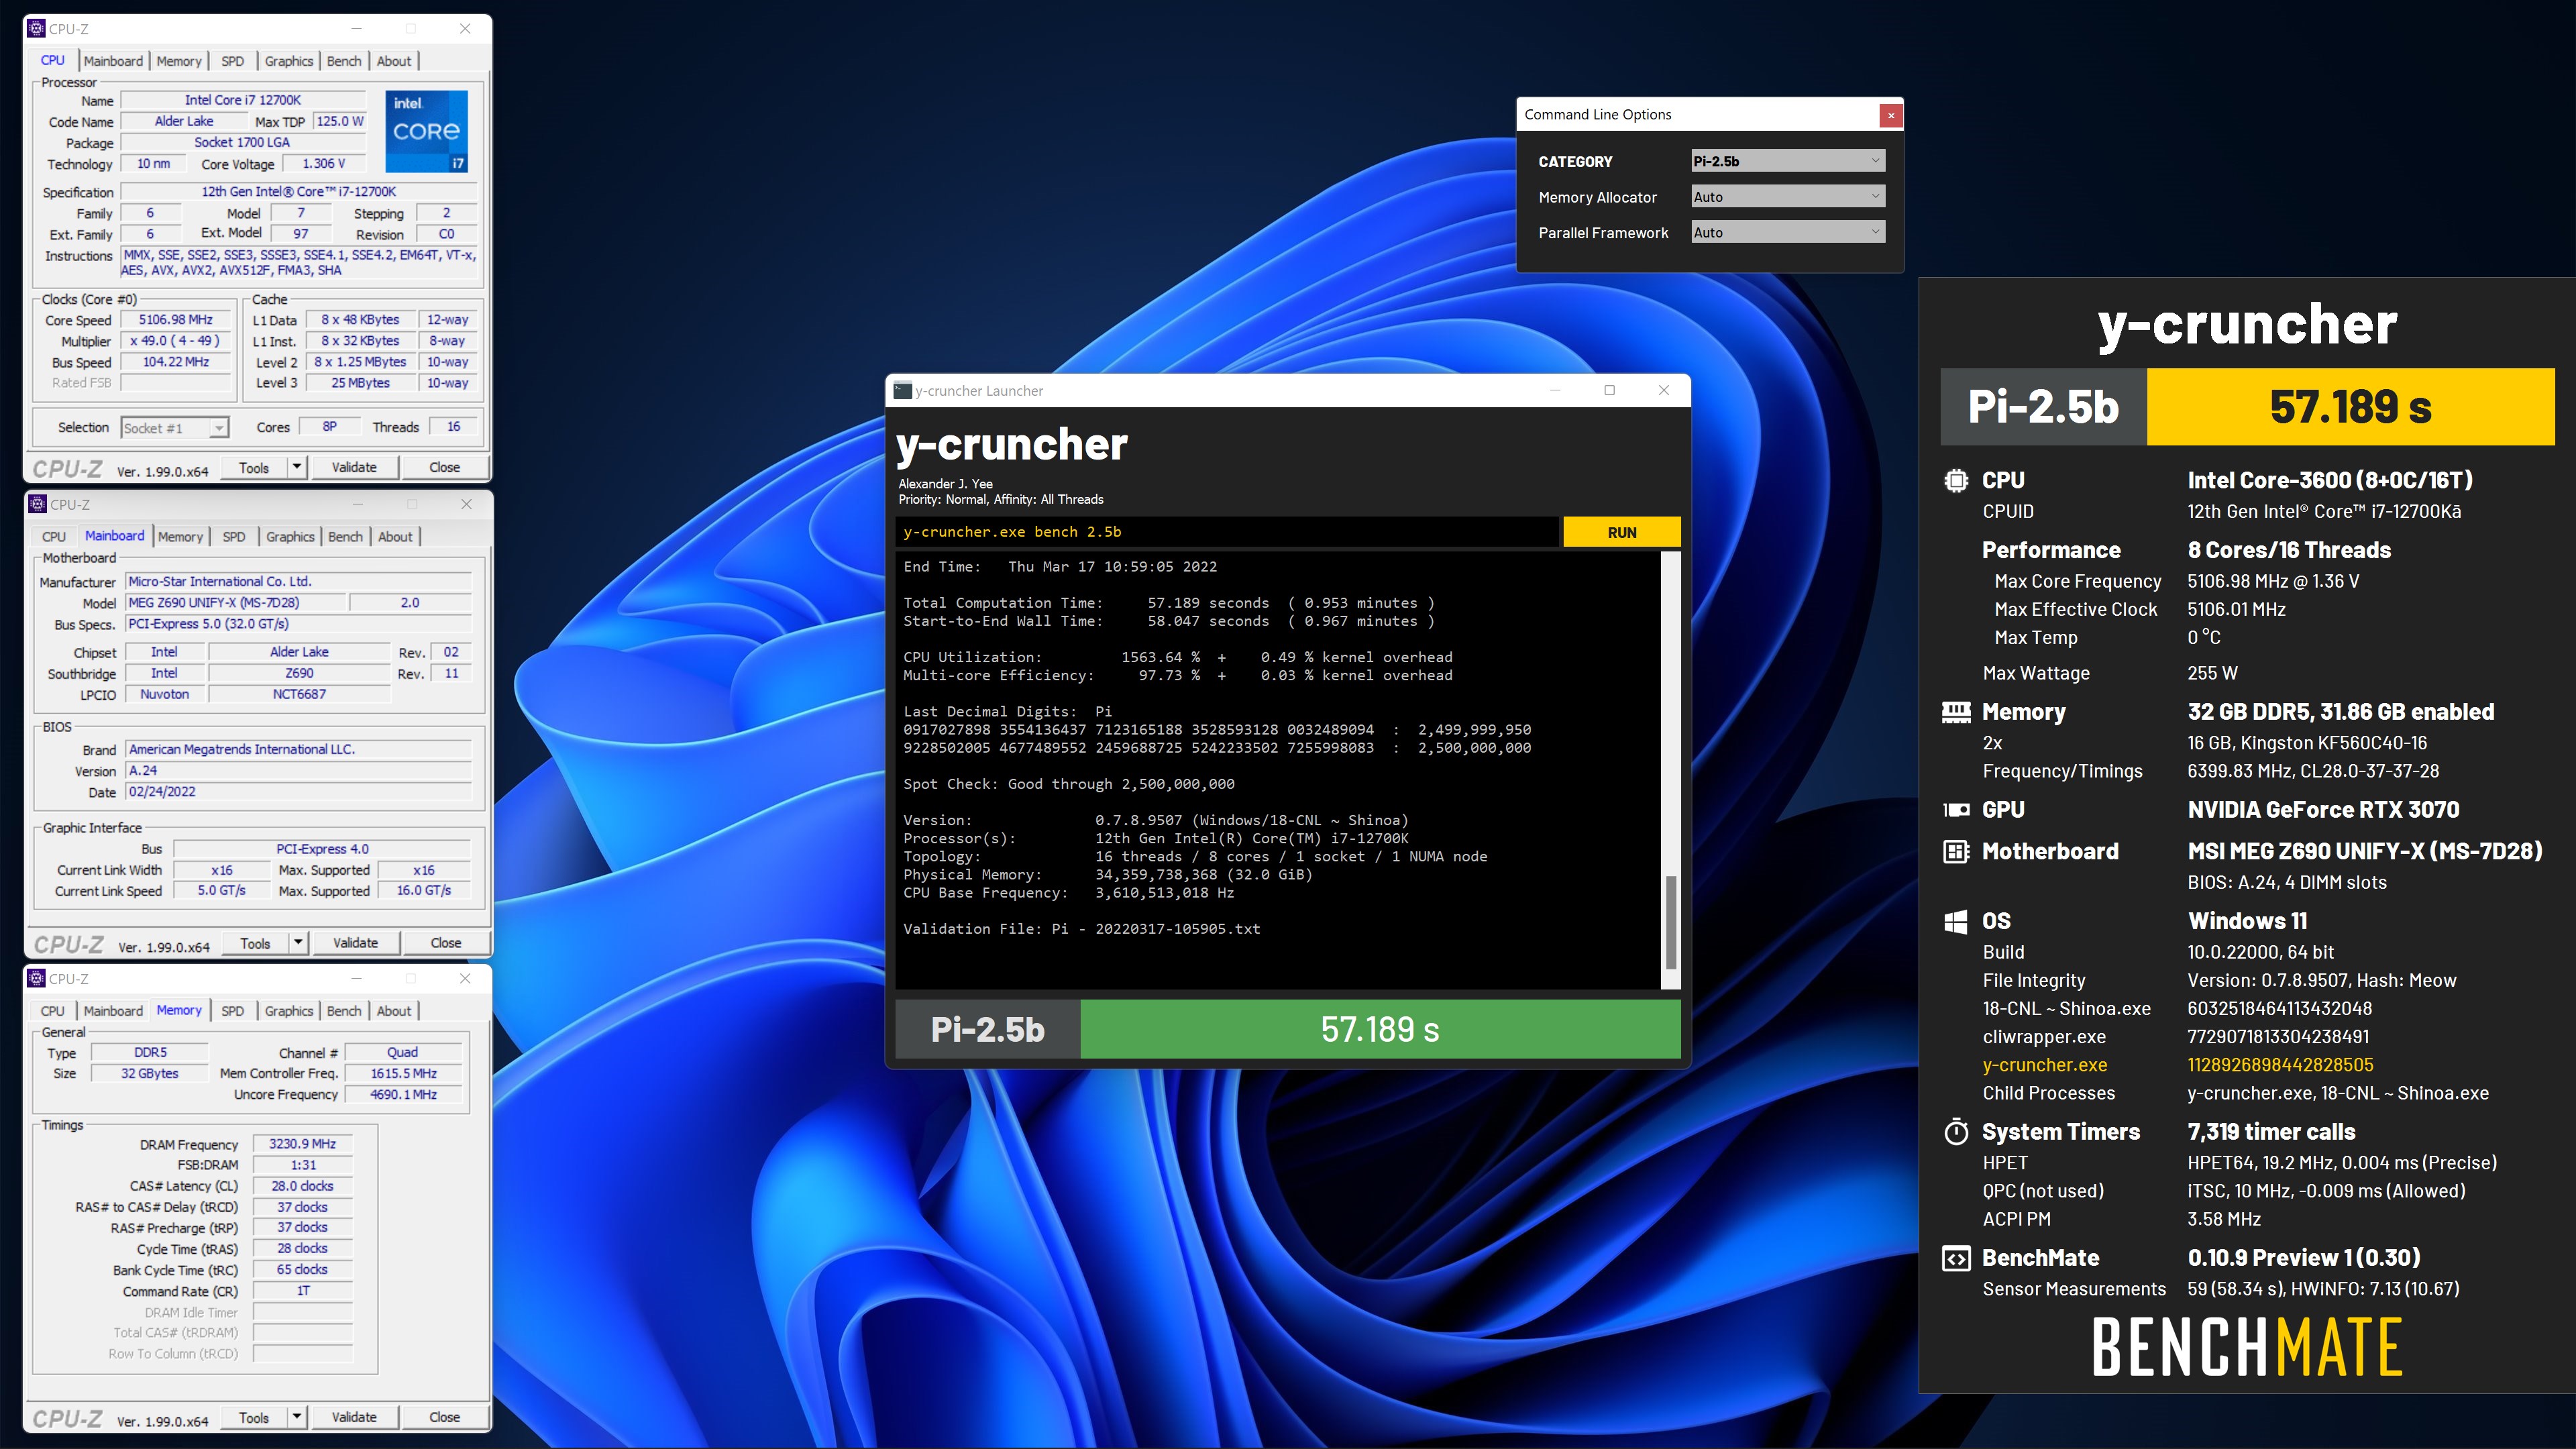Click the green 57.189 s result bar
The height and width of the screenshot is (1449, 2576).
(1380, 1029)
